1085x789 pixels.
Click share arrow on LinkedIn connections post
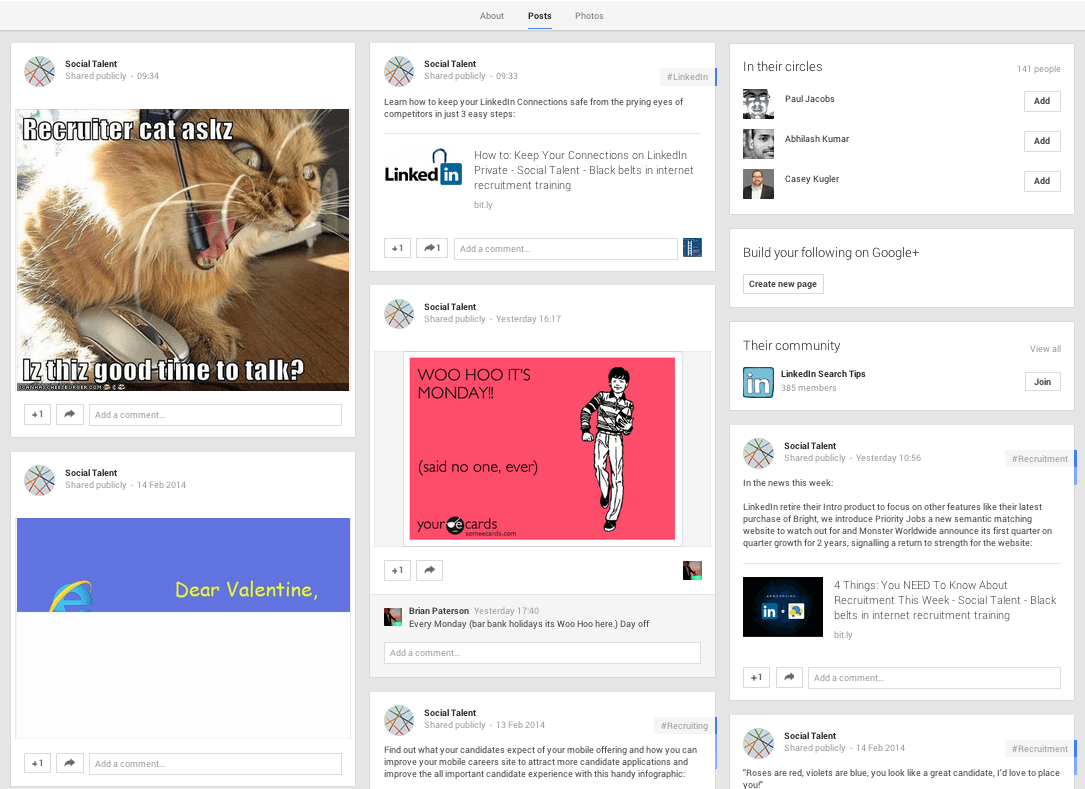coord(432,249)
